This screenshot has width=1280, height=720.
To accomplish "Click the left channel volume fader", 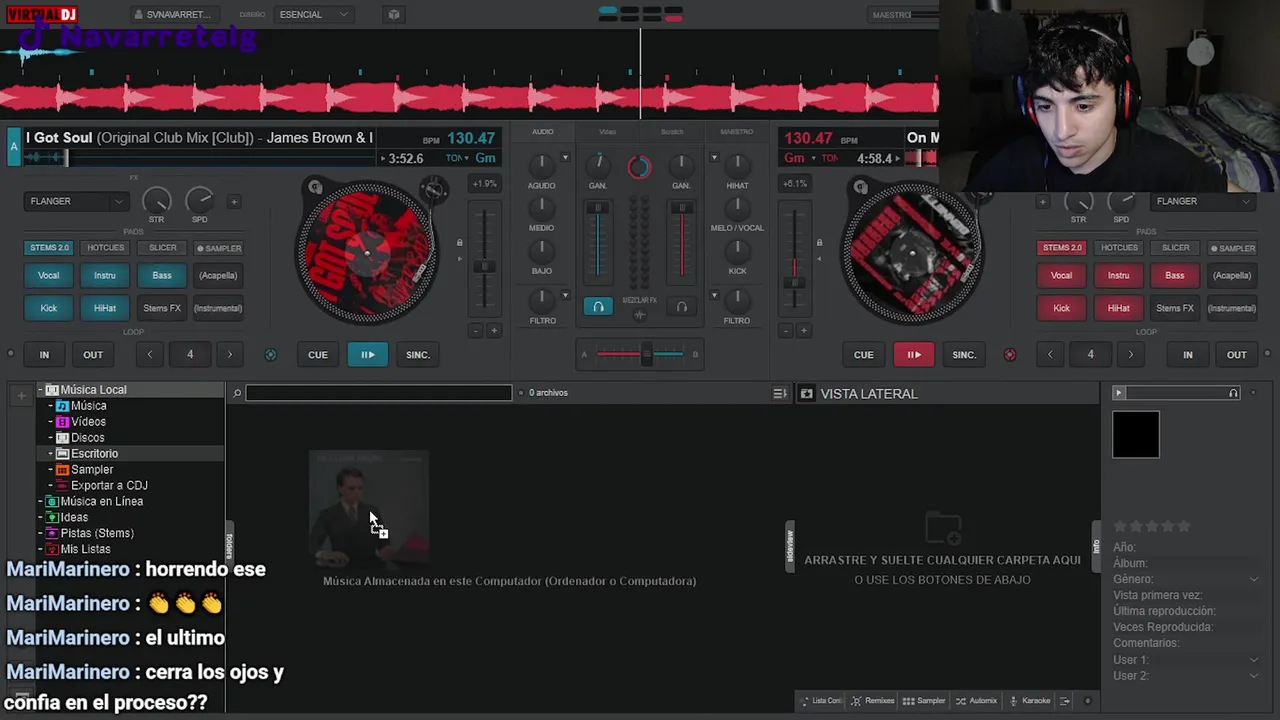I will pyautogui.click(x=597, y=208).
